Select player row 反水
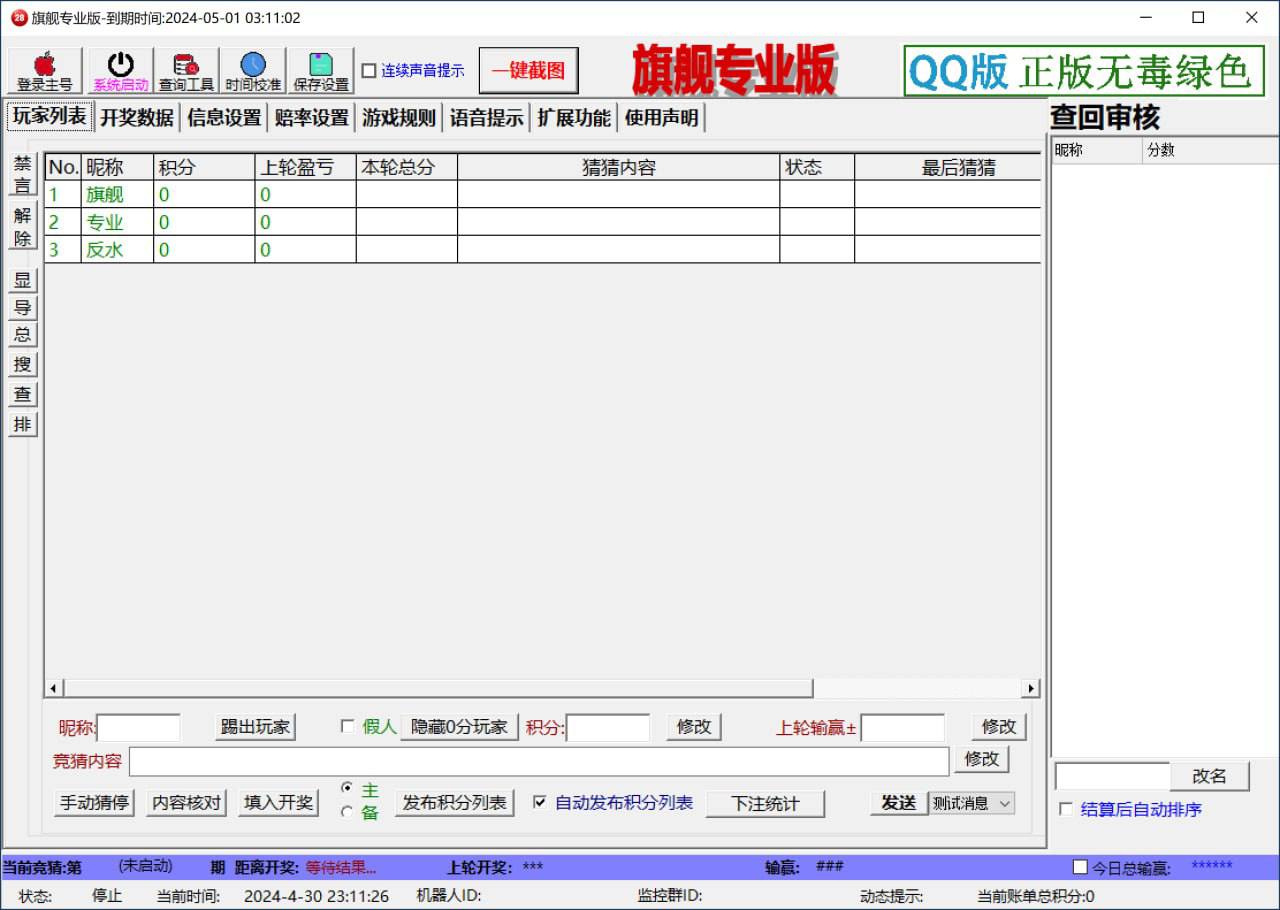The width and height of the screenshot is (1280, 910). [x=543, y=250]
